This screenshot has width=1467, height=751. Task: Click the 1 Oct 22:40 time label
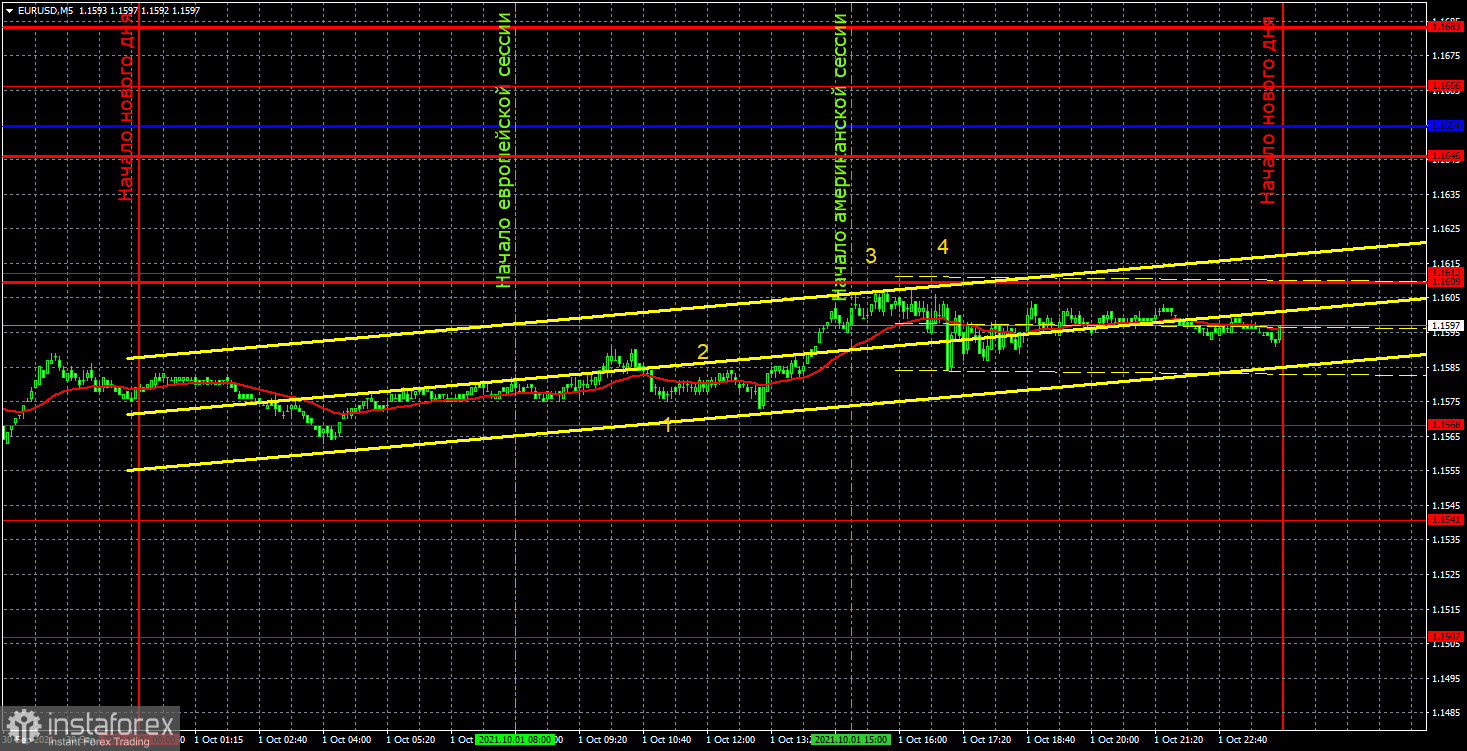click(1245, 740)
